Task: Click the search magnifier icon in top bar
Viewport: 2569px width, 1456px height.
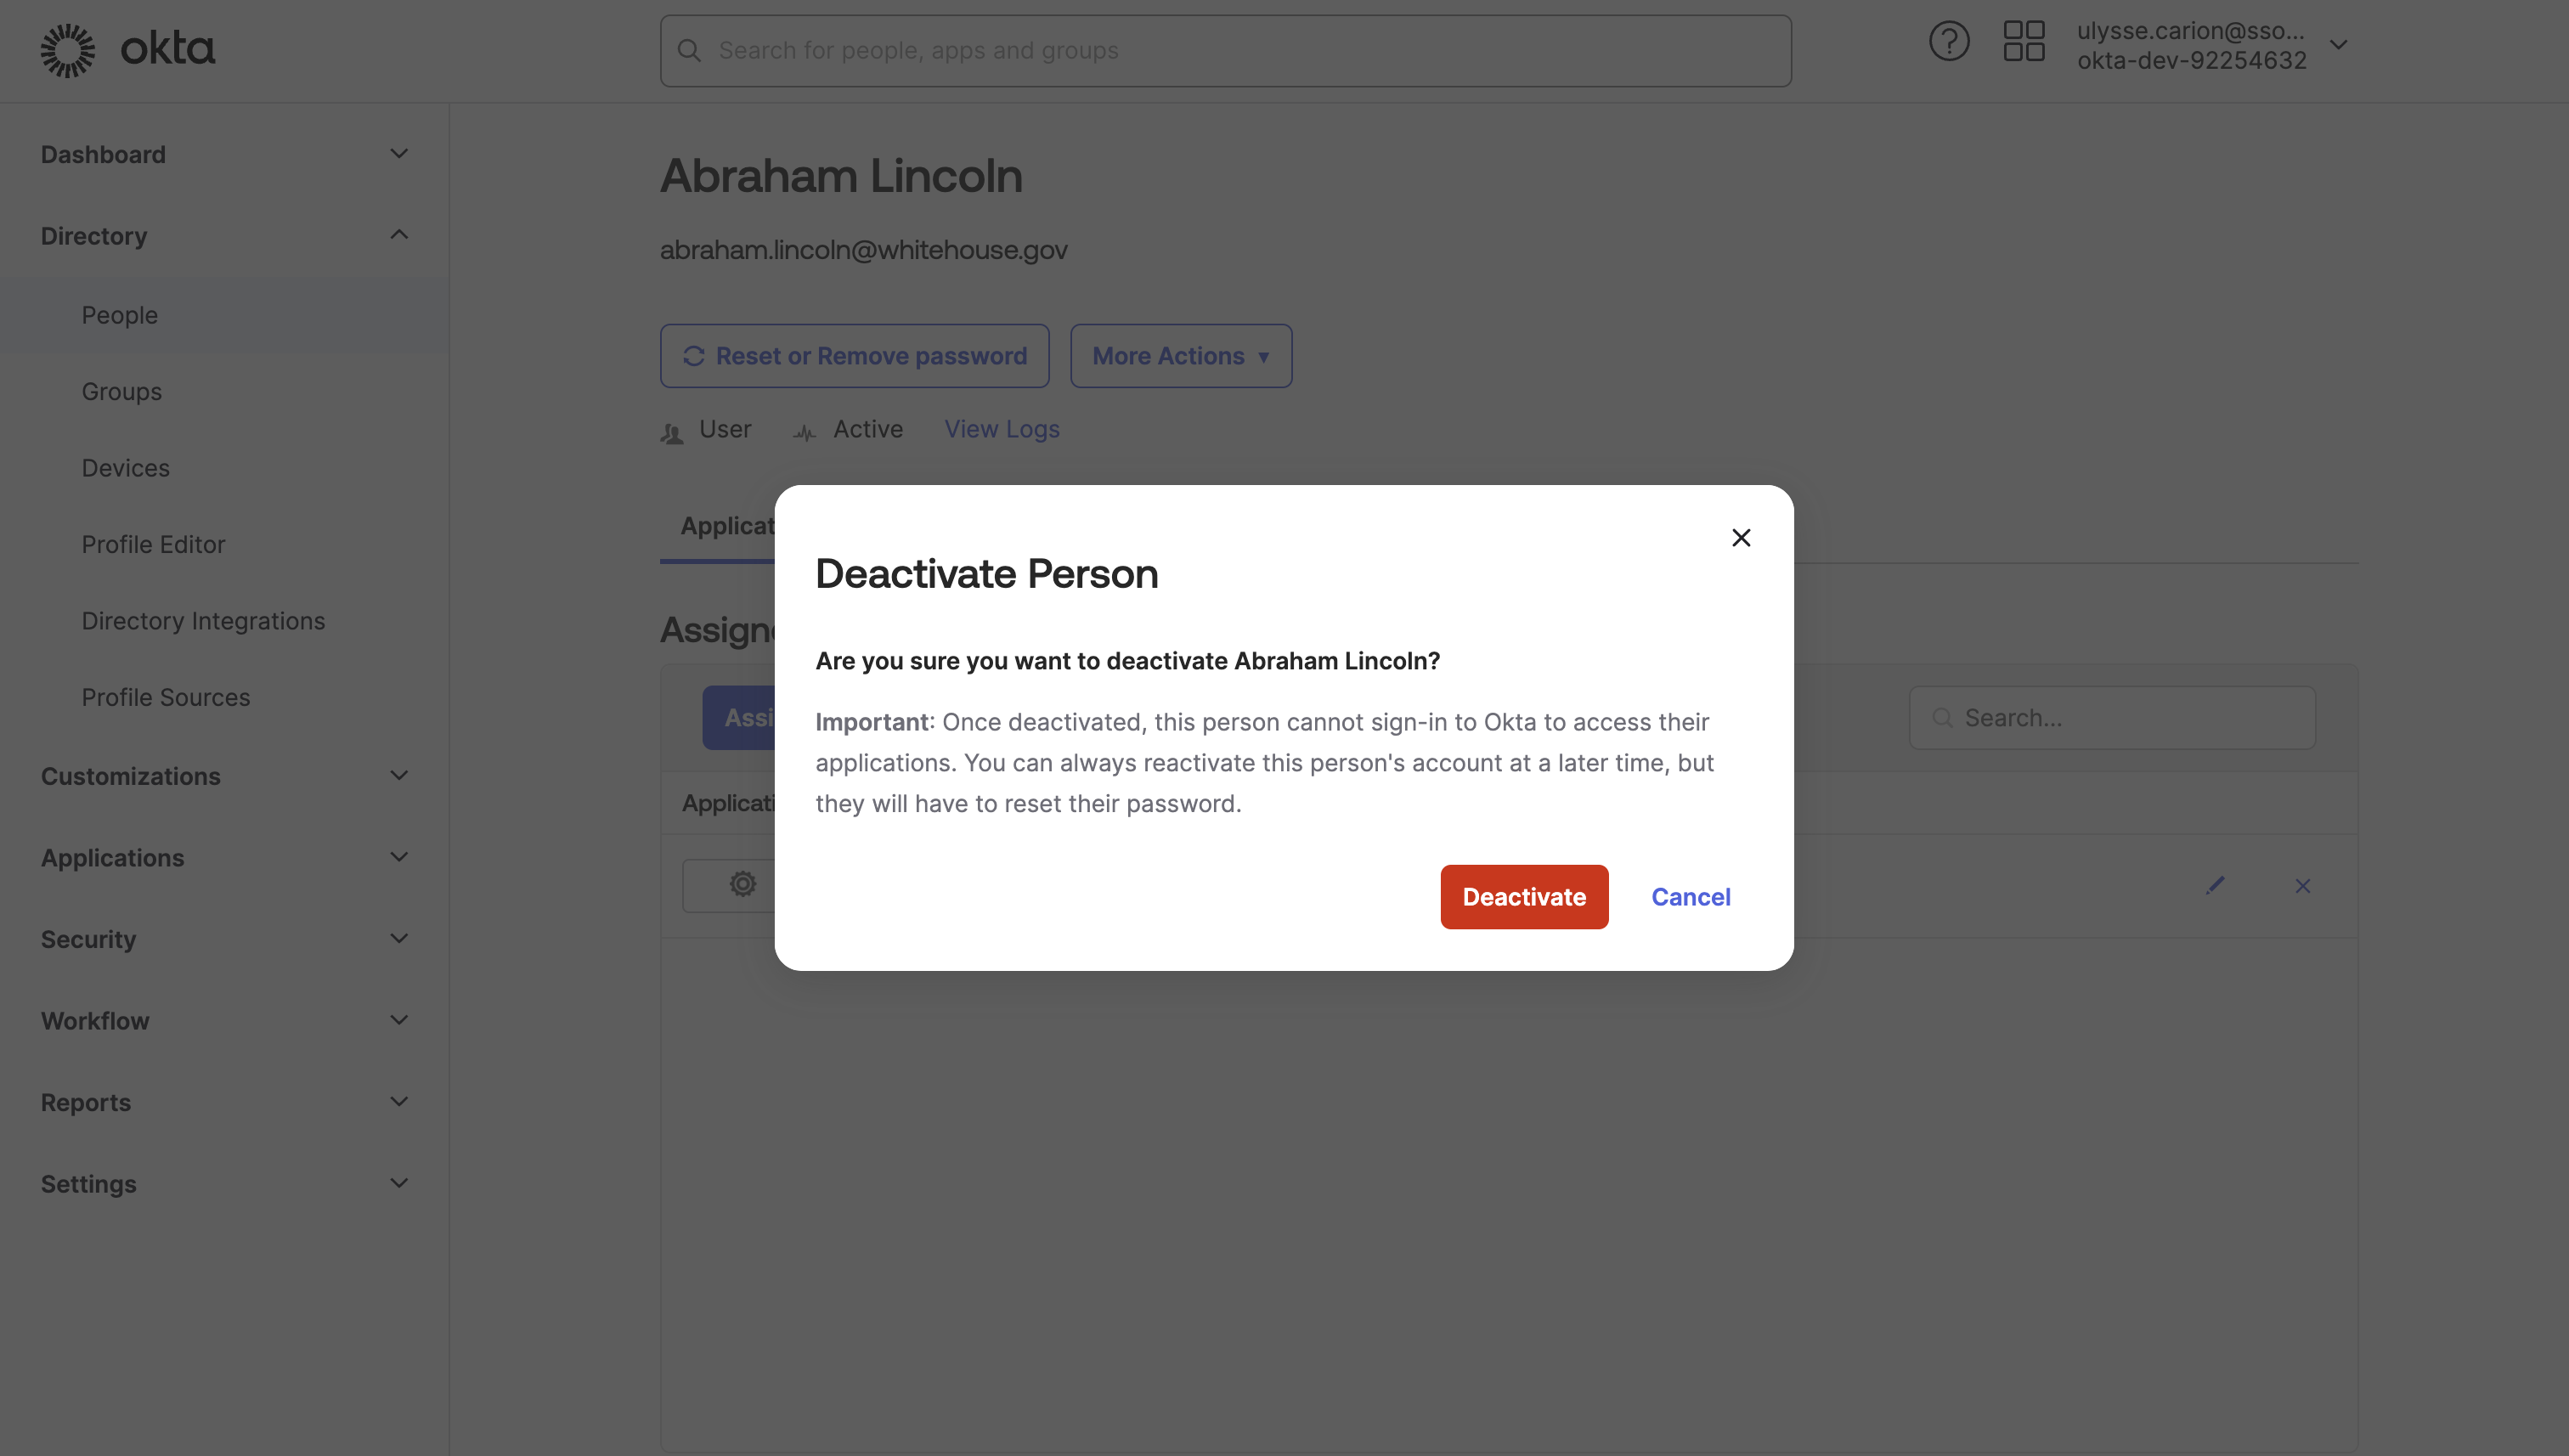Action: (x=689, y=50)
